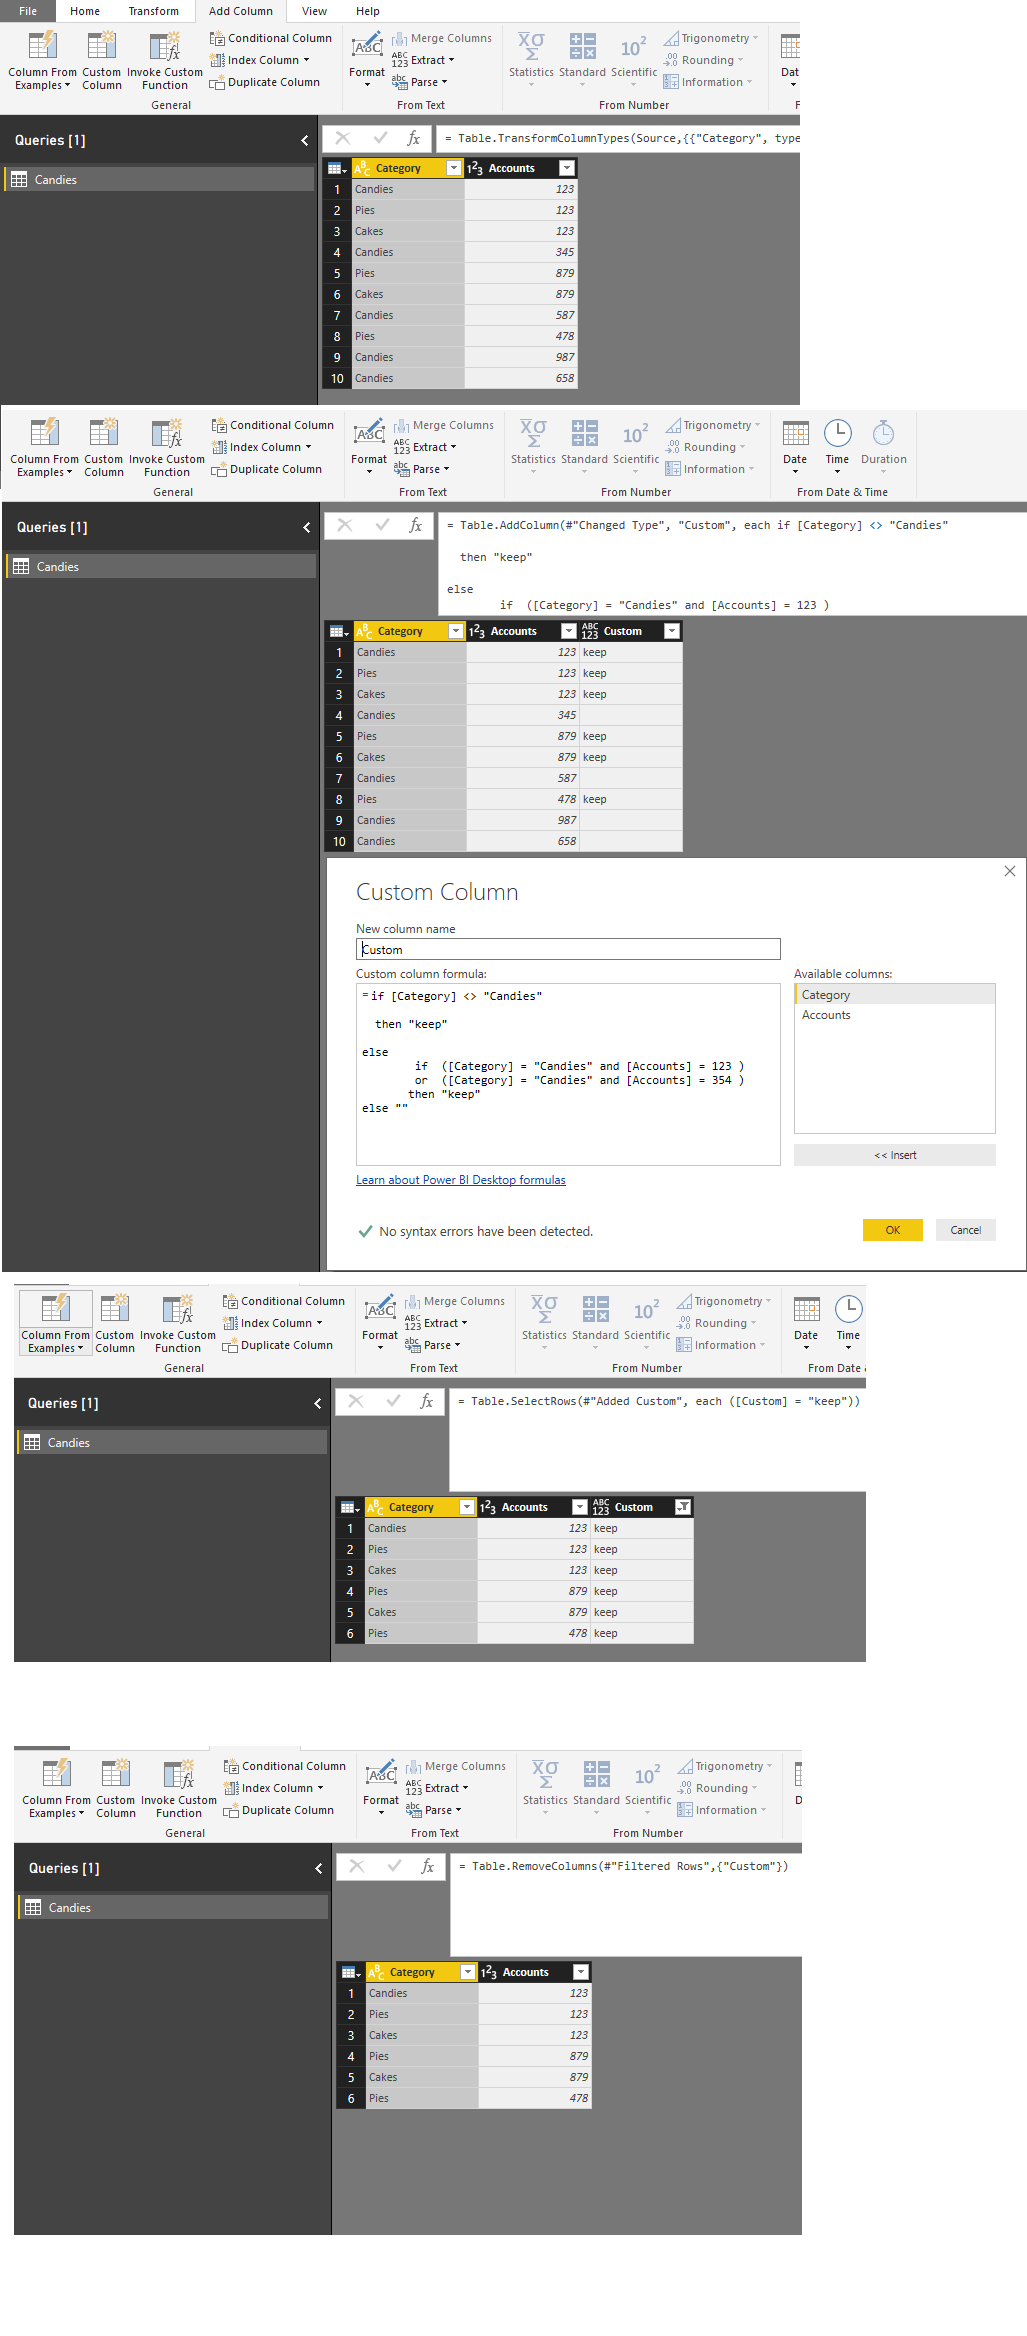Open active Custom filter in Table.SelectRows table

[683, 1507]
